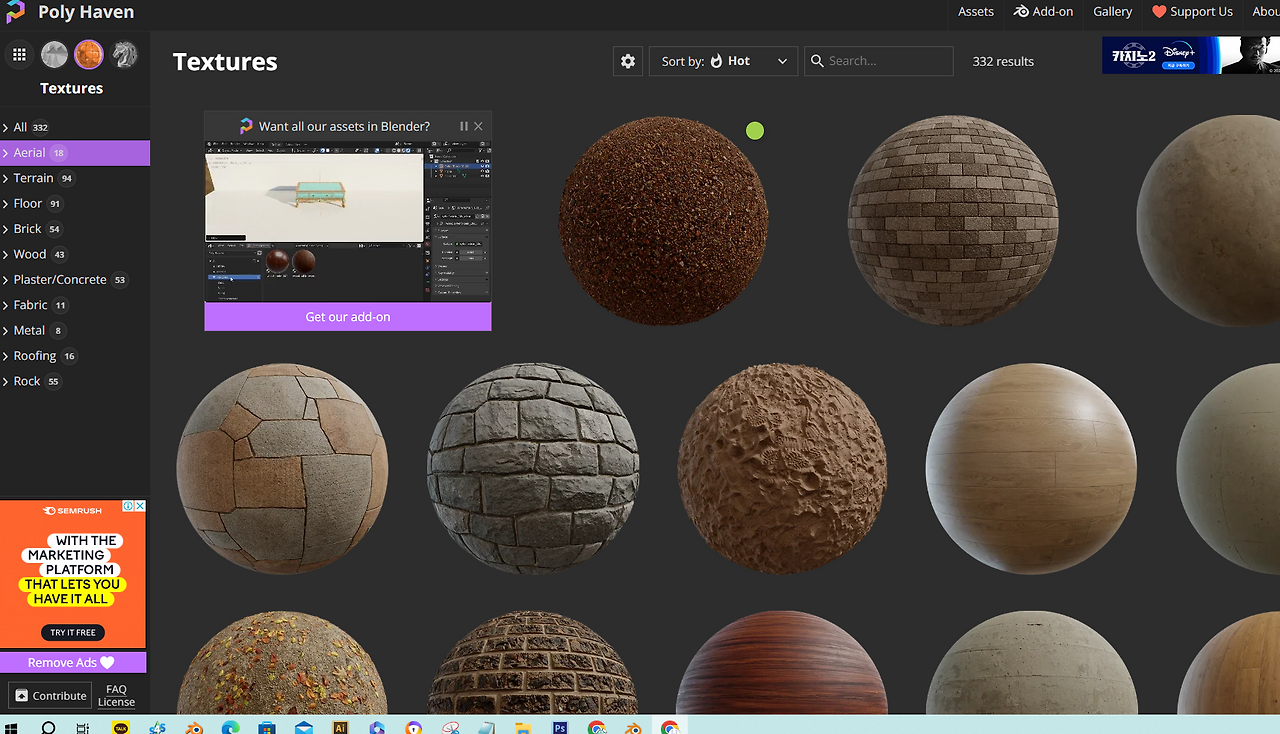Open the Sort by Hot dropdown
Screen dimensions: 1280x734
tap(723, 61)
